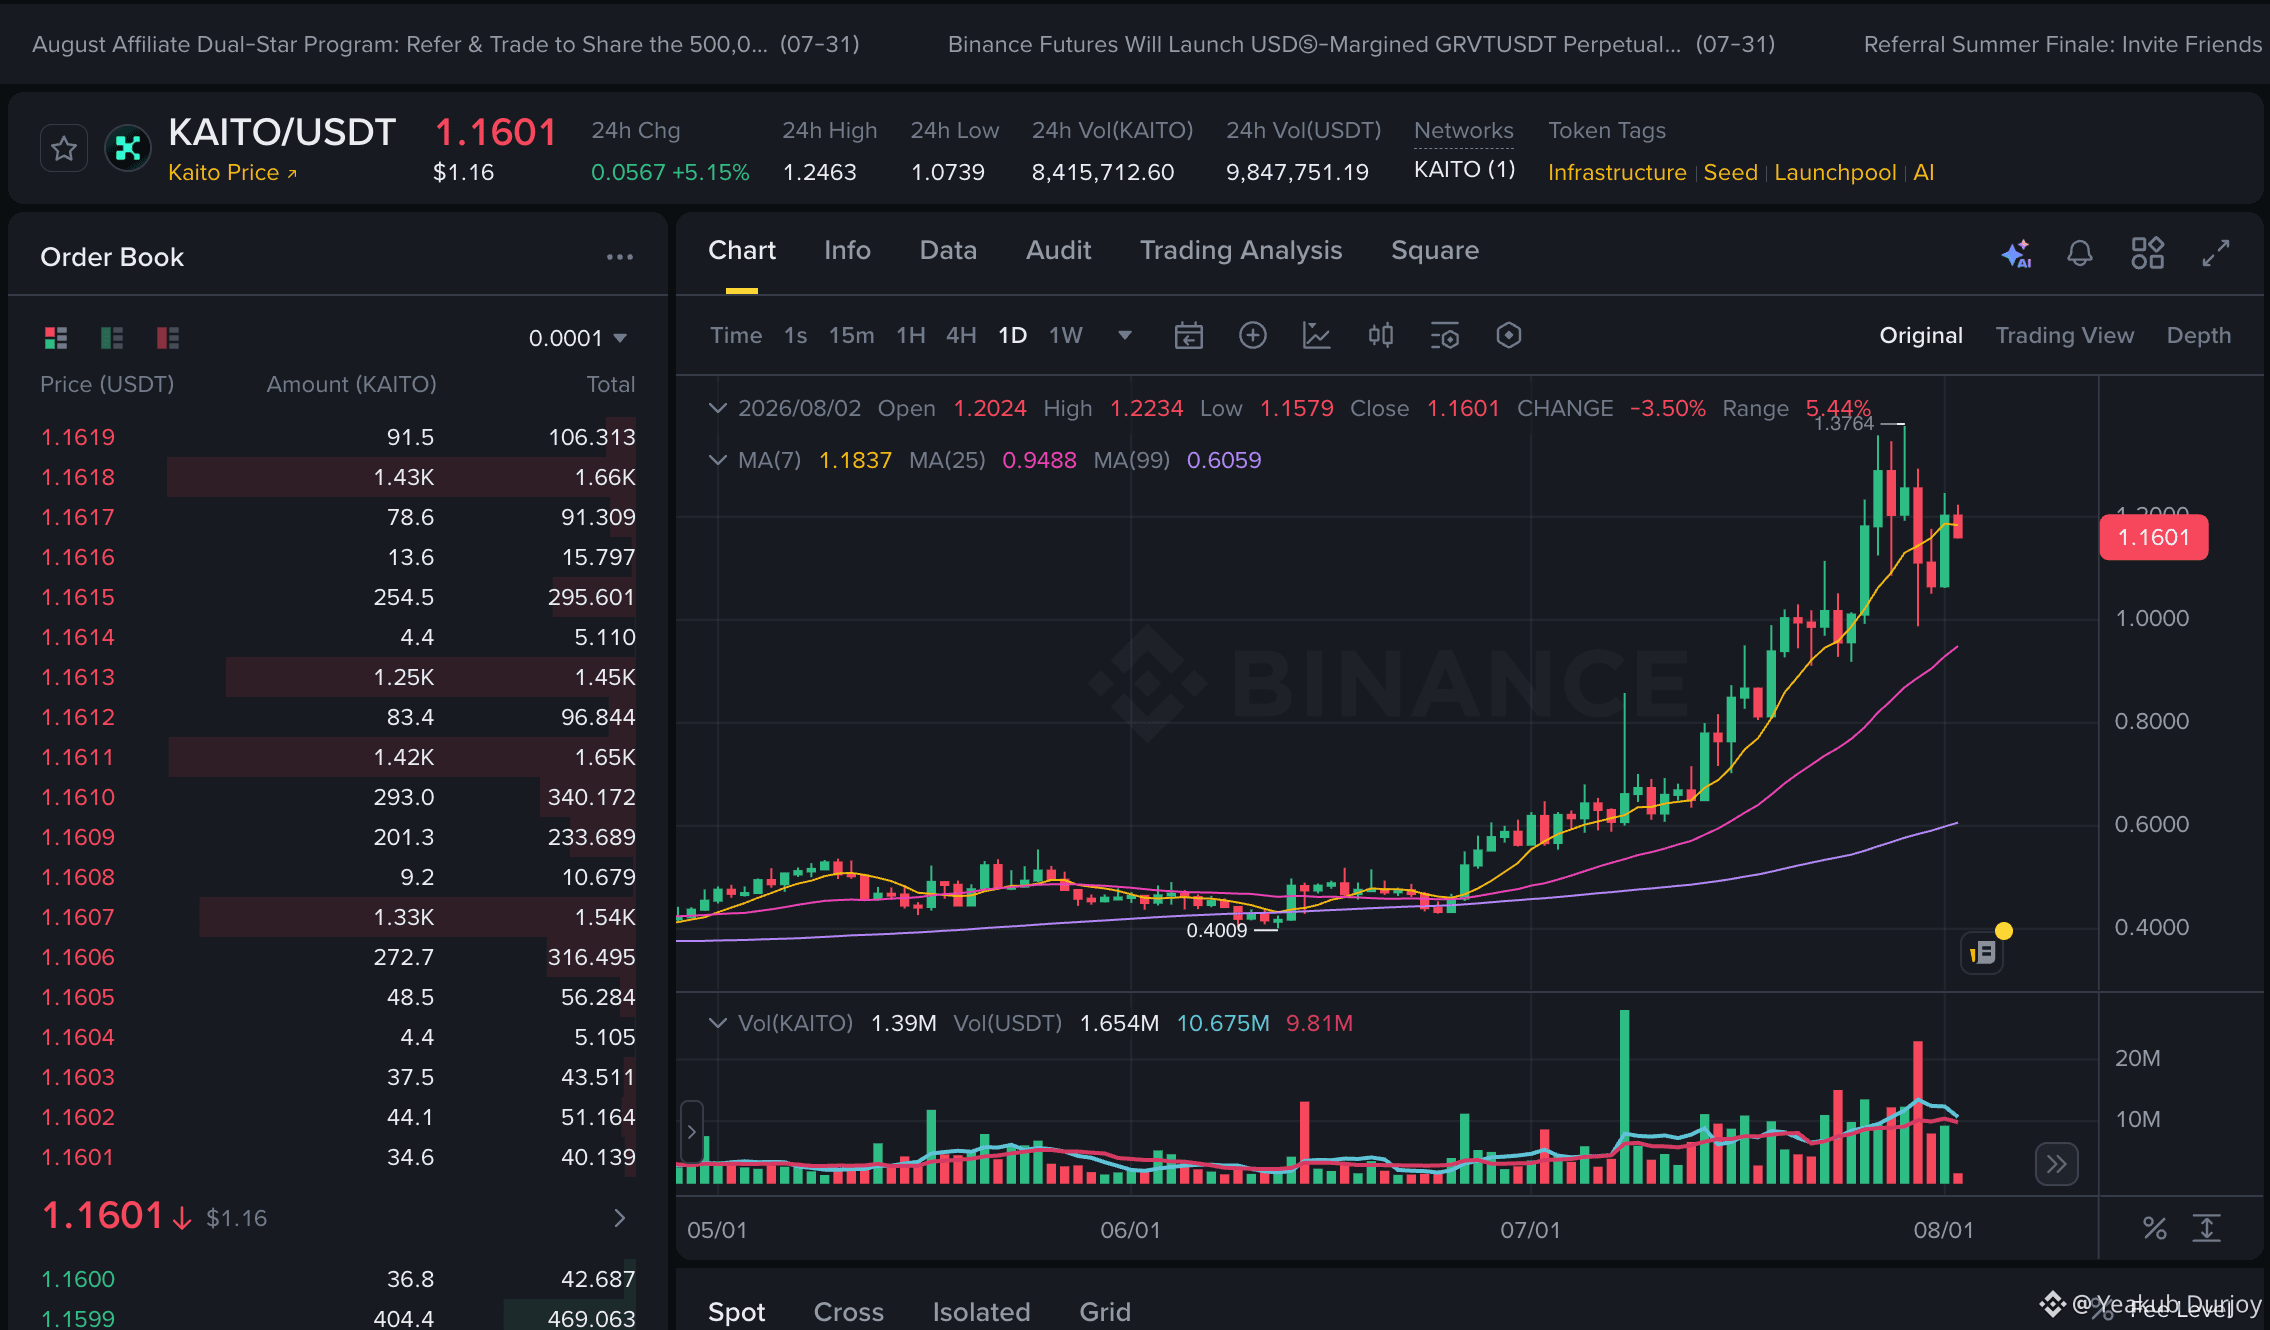The image size is (2270, 1330).
Task: Open the Data tab
Action: pyautogui.click(x=948, y=250)
